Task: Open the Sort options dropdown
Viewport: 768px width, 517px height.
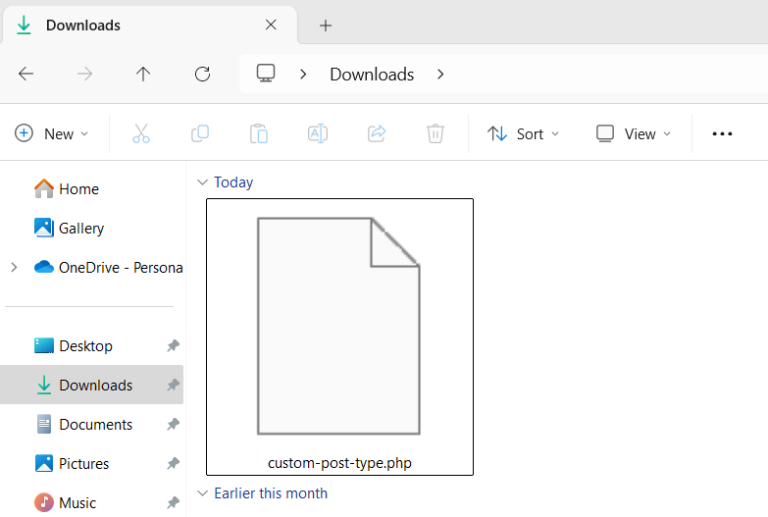Action: pyautogui.click(x=523, y=133)
